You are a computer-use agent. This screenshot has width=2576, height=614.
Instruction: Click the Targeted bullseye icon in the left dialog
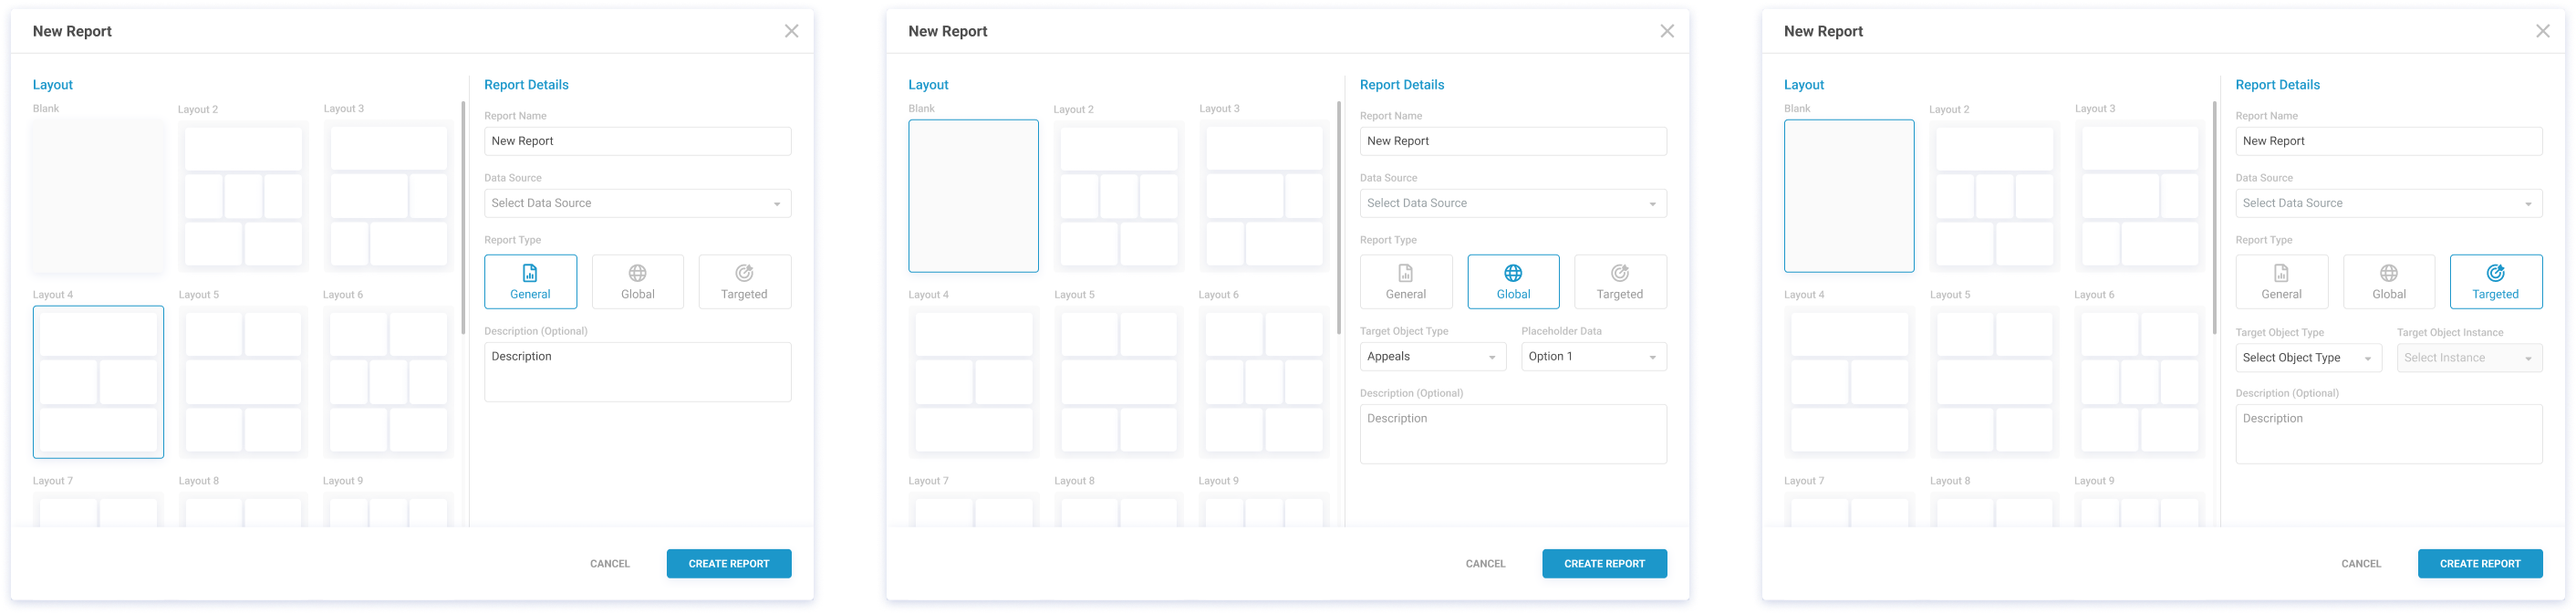click(744, 273)
